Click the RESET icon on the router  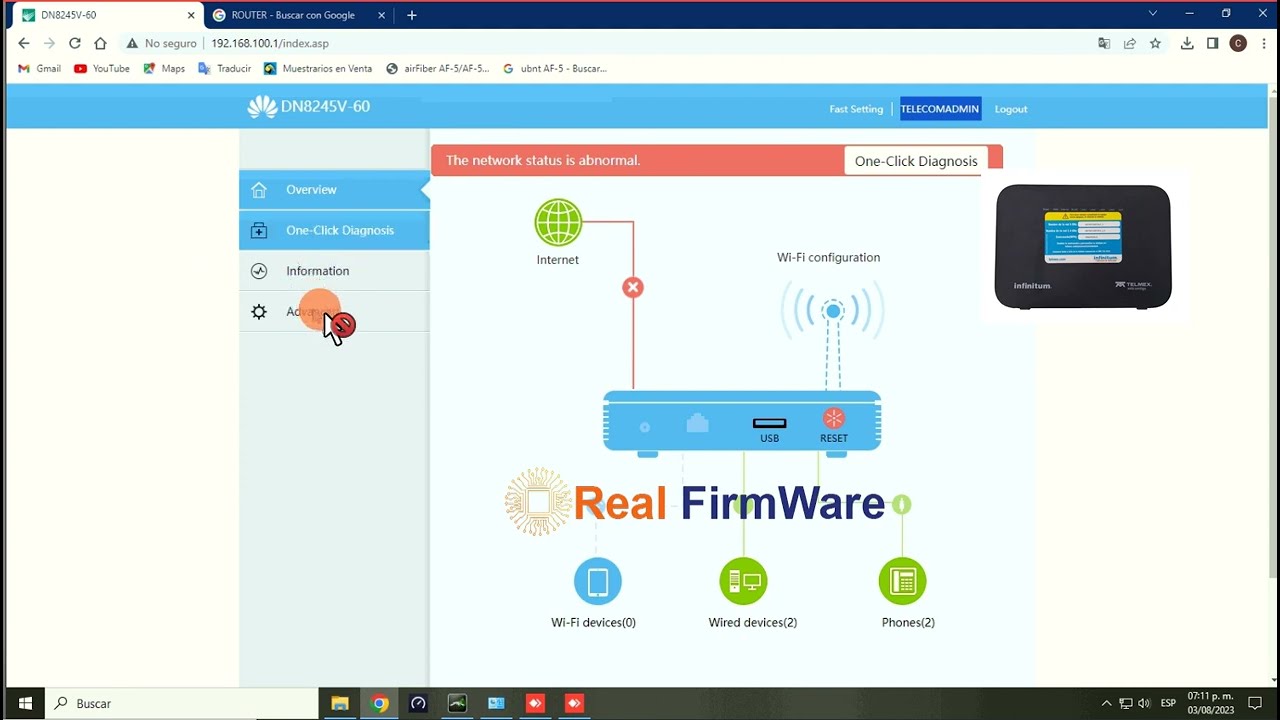click(834, 419)
